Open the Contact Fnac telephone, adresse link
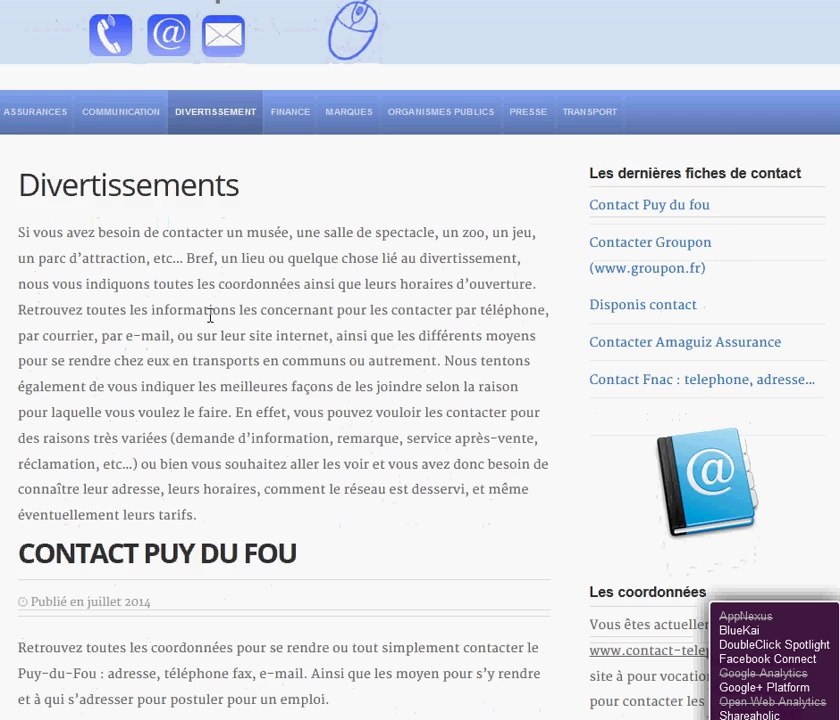Viewport: 840px width, 720px height. coord(702,380)
